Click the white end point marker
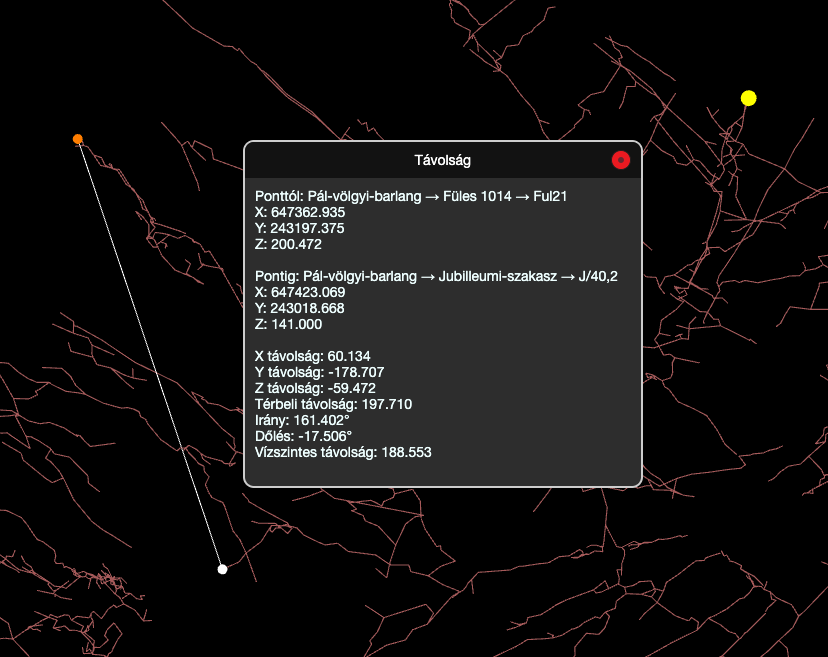Screen dimensions: 828x657 (x=222, y=569)
